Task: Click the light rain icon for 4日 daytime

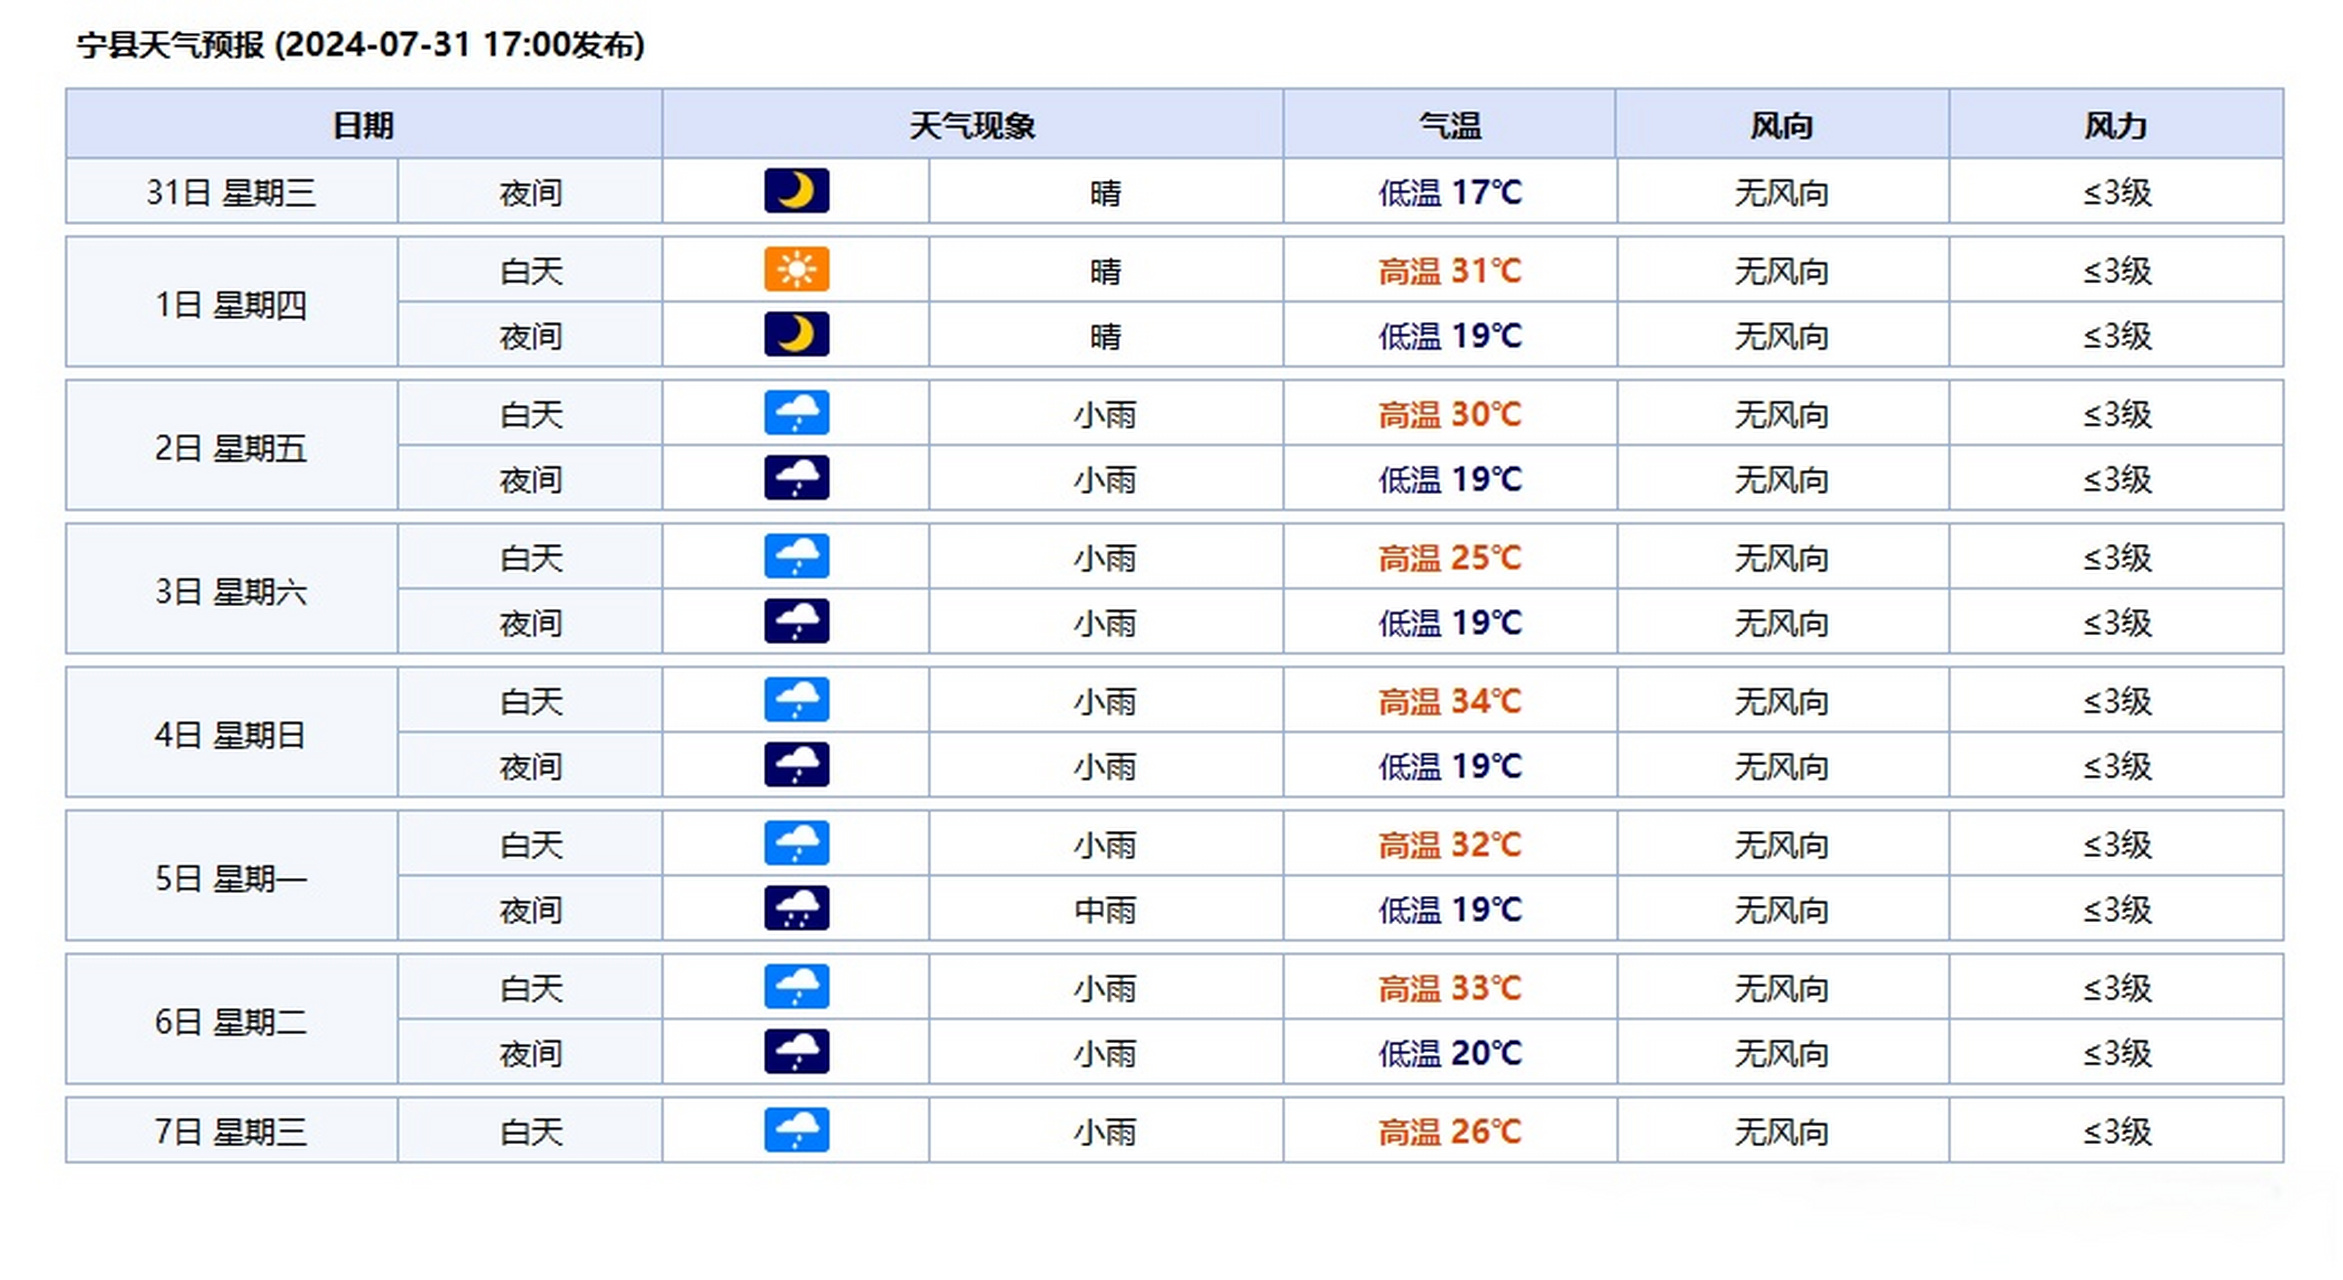Action: (796, 700)
